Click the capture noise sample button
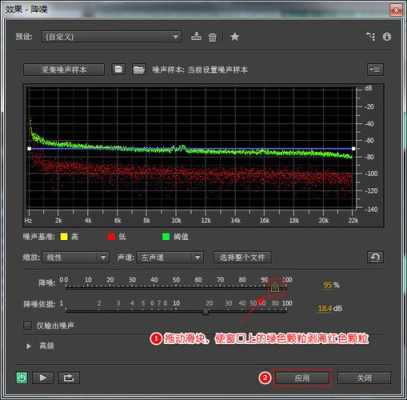The height and width of the screenshot is (400, 407). point(64,70)
